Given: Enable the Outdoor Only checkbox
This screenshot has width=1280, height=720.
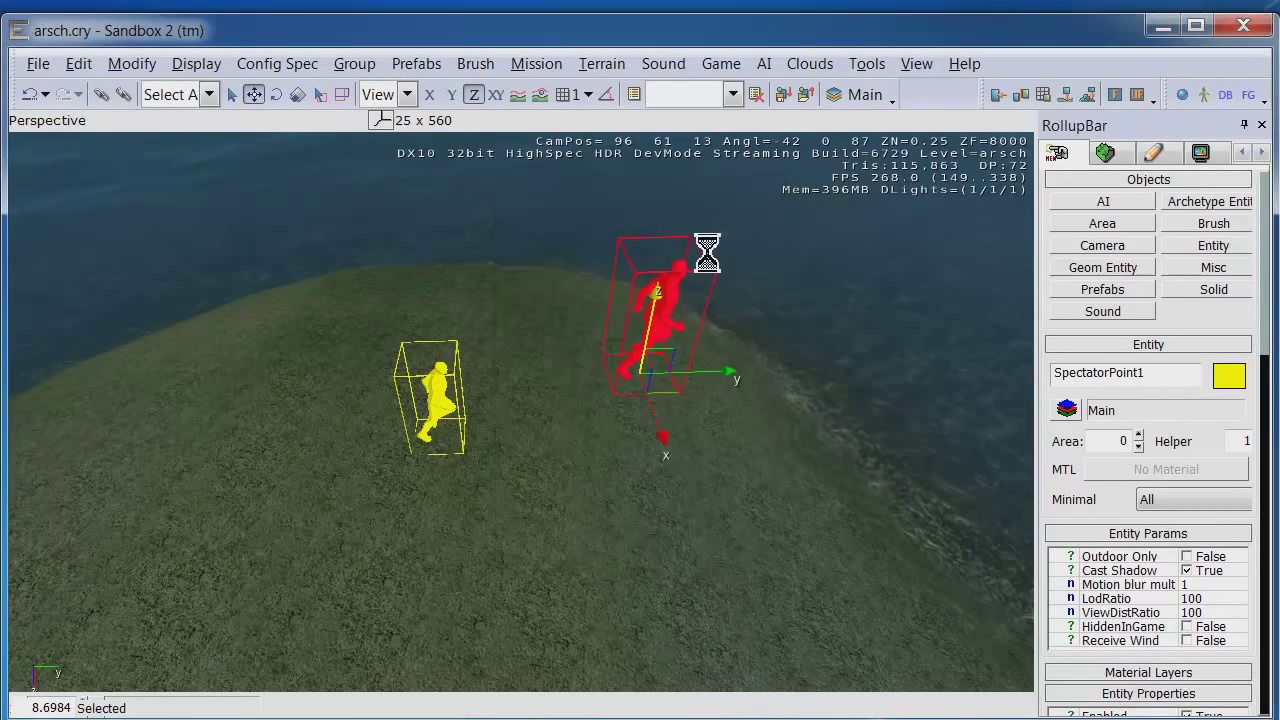Looking at the screenshot, I should pyautogui.click(x=1187, y=557).
